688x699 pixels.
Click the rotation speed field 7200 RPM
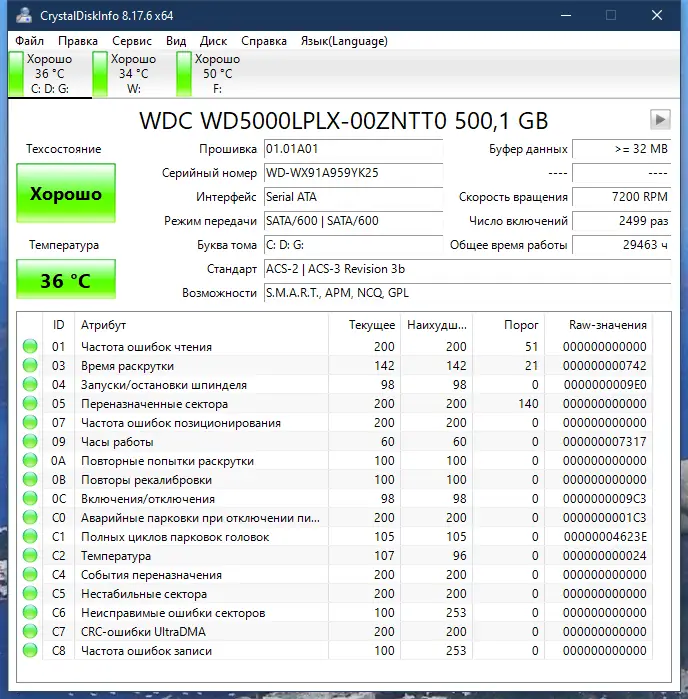(622, 197)
